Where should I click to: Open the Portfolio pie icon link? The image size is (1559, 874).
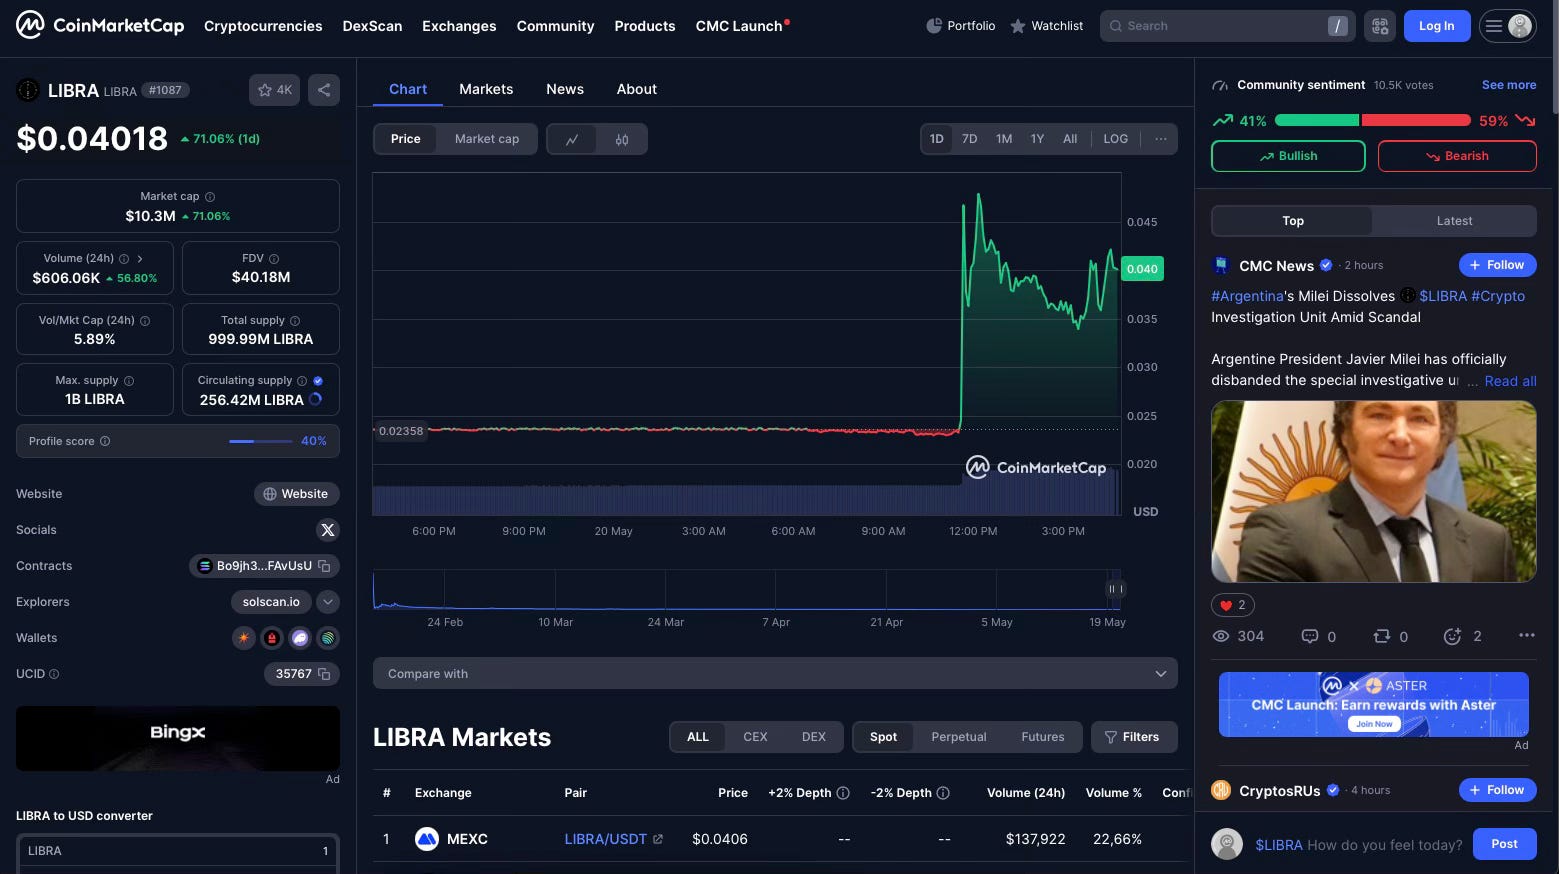pyautogui.click(x=960, y=26)
